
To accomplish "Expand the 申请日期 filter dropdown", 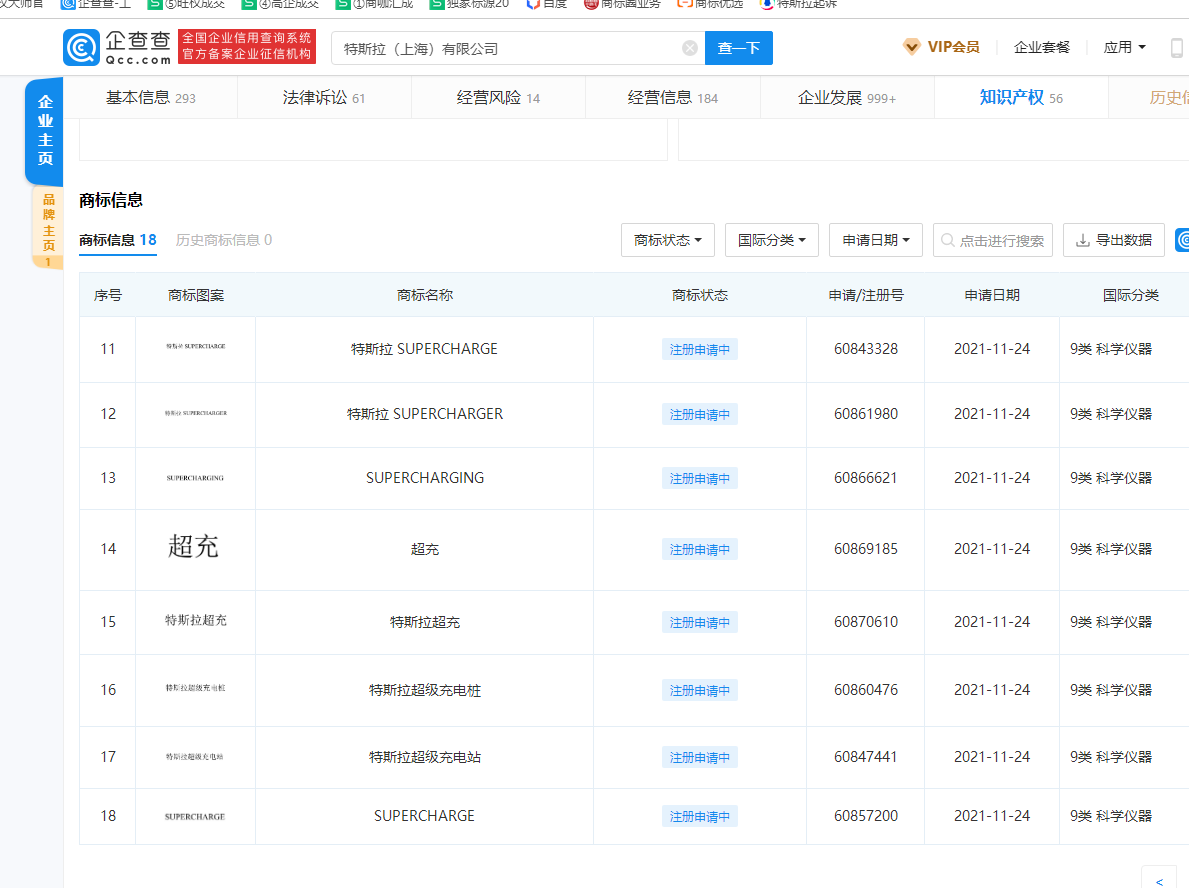I will point(876,240).
